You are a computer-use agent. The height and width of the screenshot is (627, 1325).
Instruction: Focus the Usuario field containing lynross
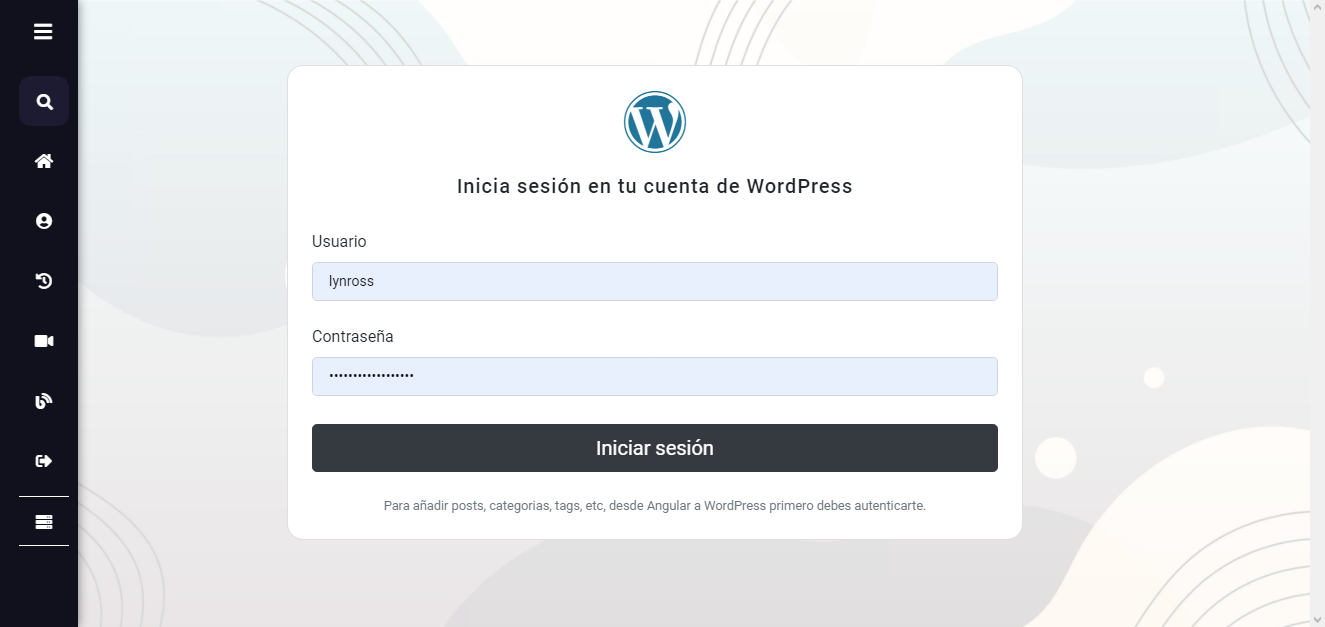point(655,281)
